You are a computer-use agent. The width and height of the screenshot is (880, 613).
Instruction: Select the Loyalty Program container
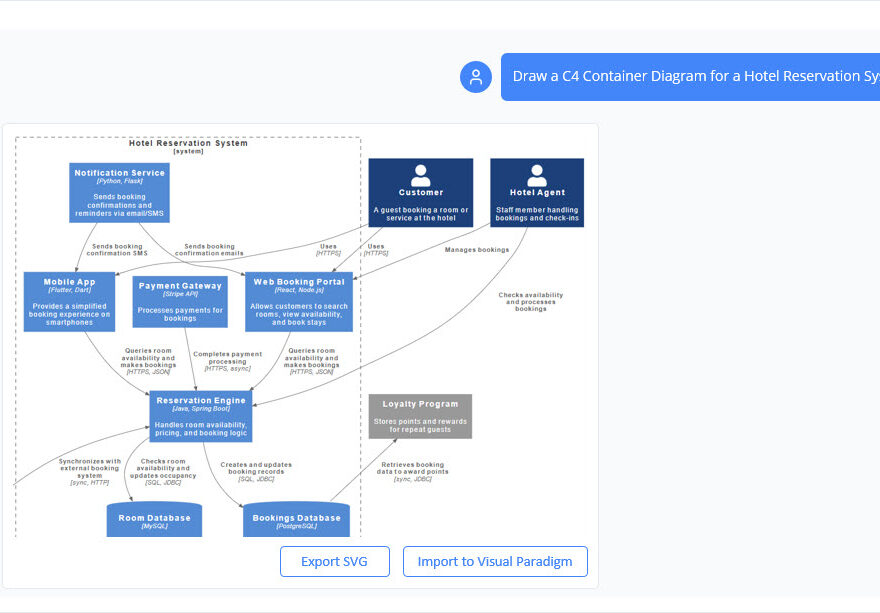coord(421,416)
